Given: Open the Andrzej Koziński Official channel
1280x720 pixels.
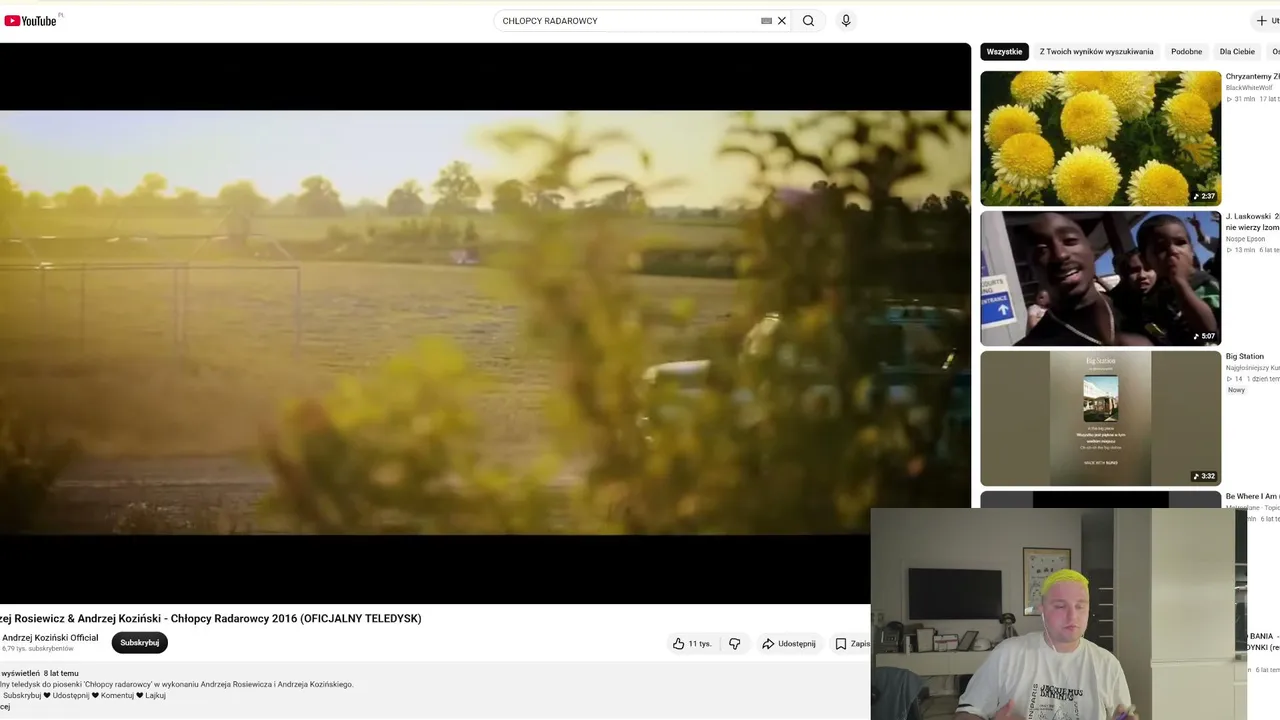Looking at the screenshot, I should pos(50,638).
